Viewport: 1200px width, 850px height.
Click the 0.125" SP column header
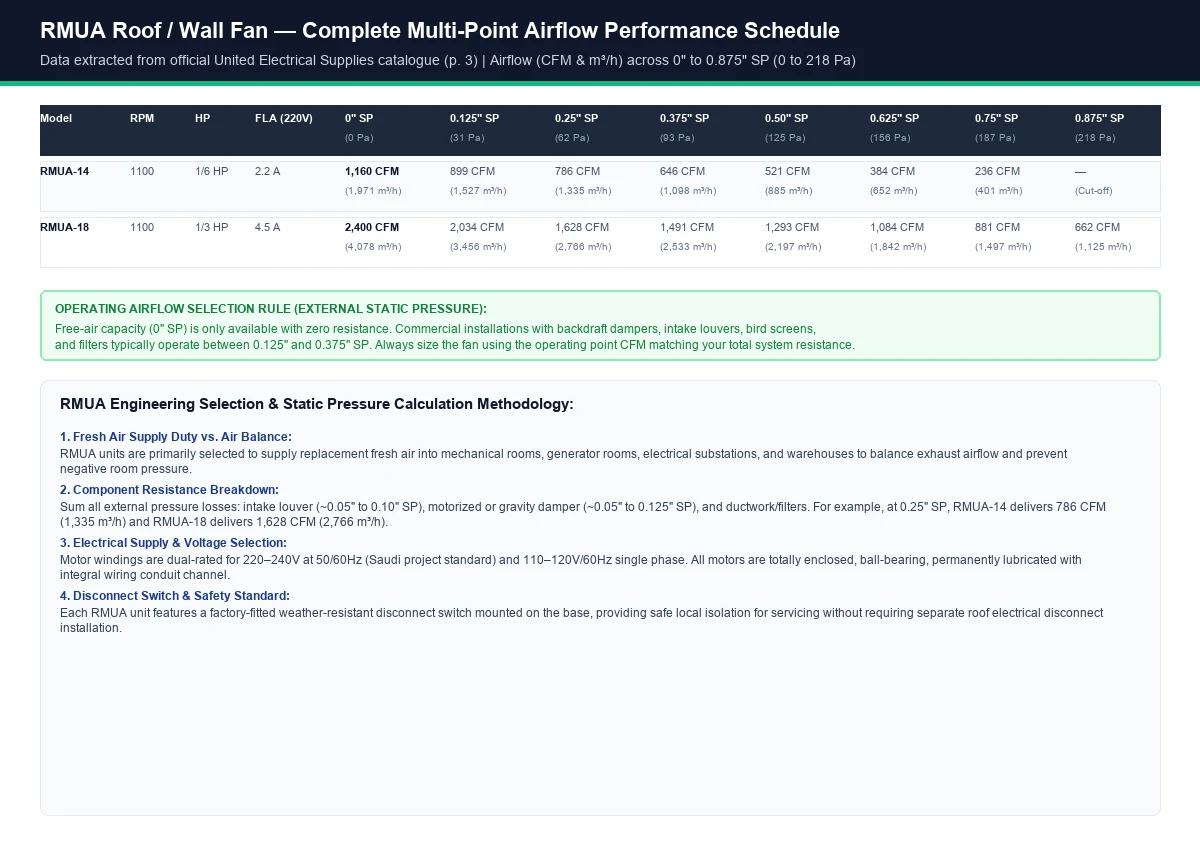click(x=474, y=118)
